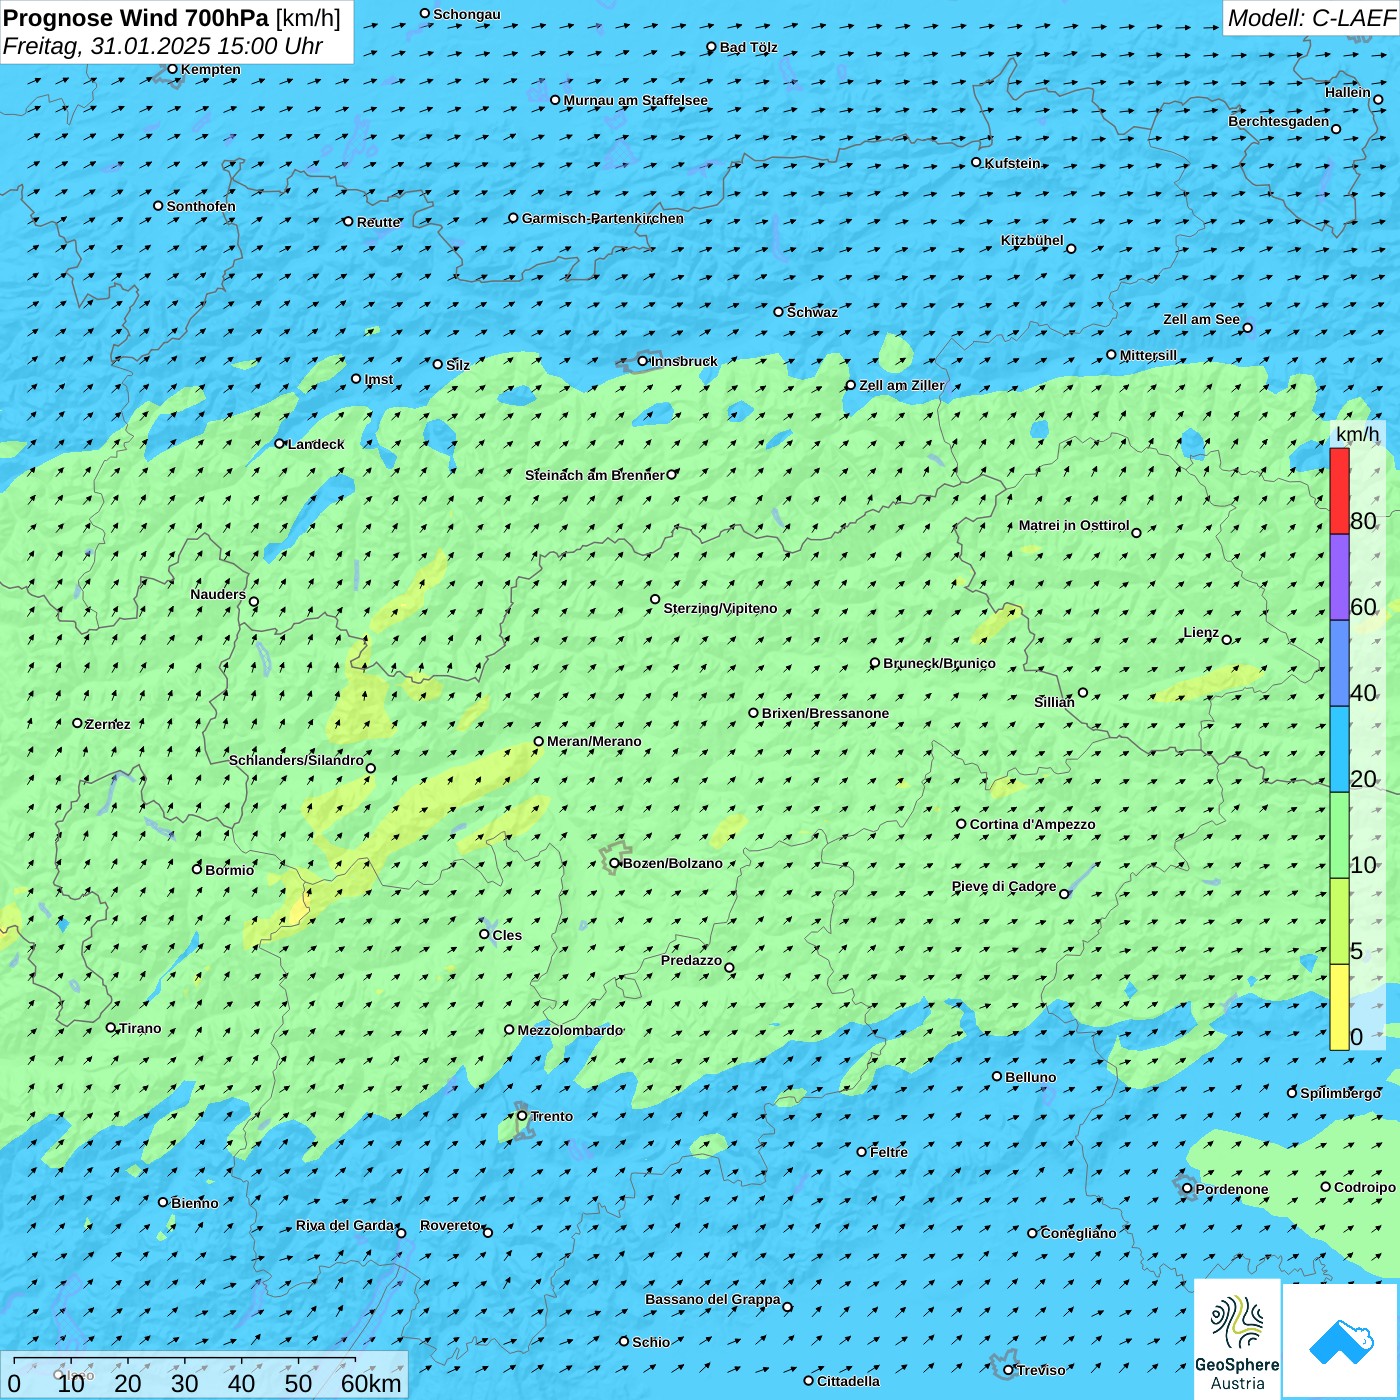
Task: Click the Nauders town marker
Action: click(x=254, y=602)
